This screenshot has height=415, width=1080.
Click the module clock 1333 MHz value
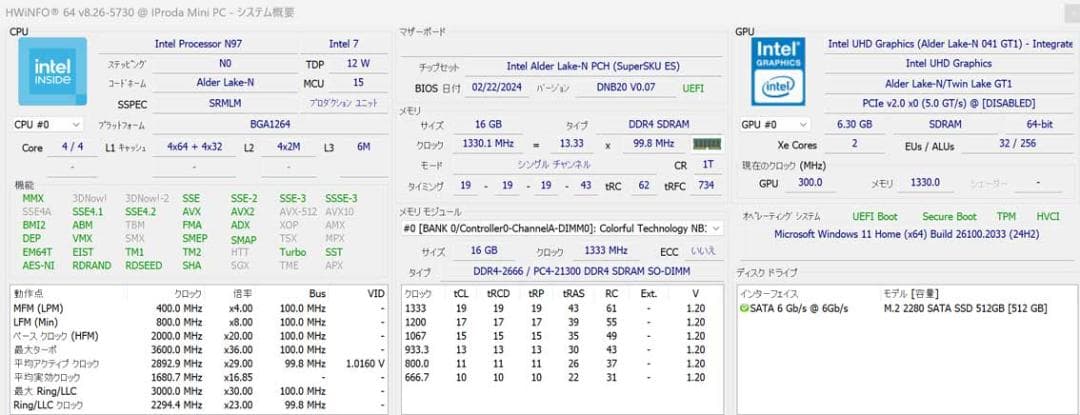click(605, 250)
